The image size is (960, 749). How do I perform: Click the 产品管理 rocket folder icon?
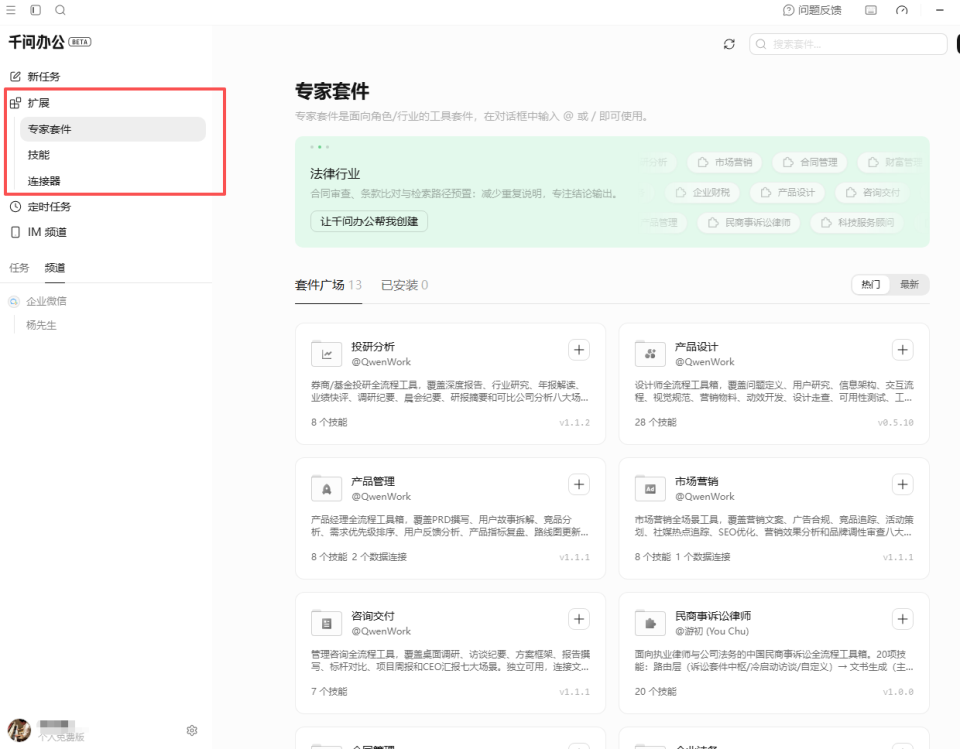326,488
